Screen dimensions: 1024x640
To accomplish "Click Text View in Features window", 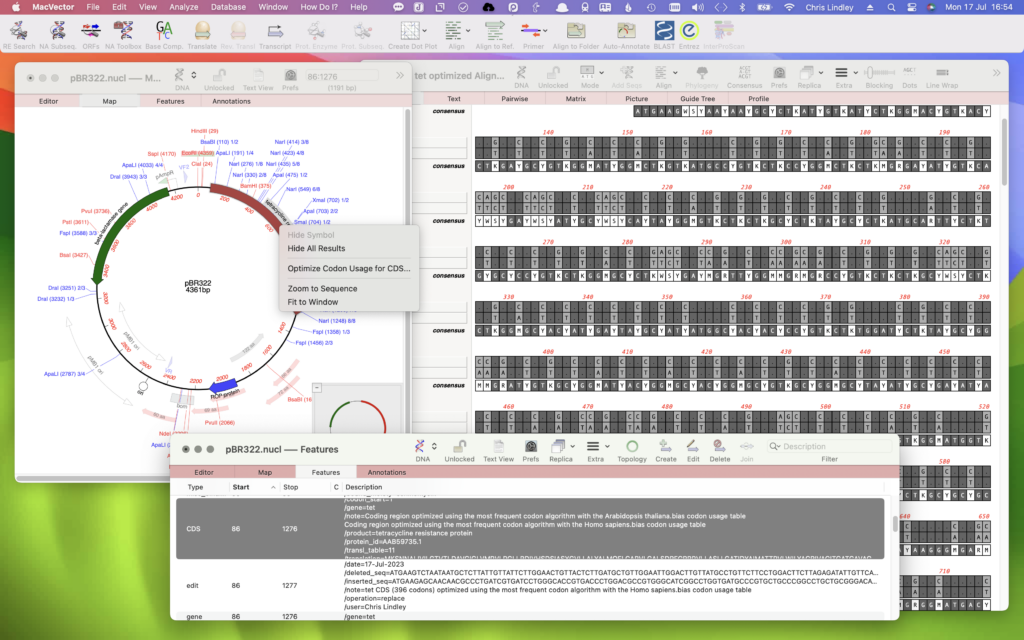I will [x=498, y=451].
